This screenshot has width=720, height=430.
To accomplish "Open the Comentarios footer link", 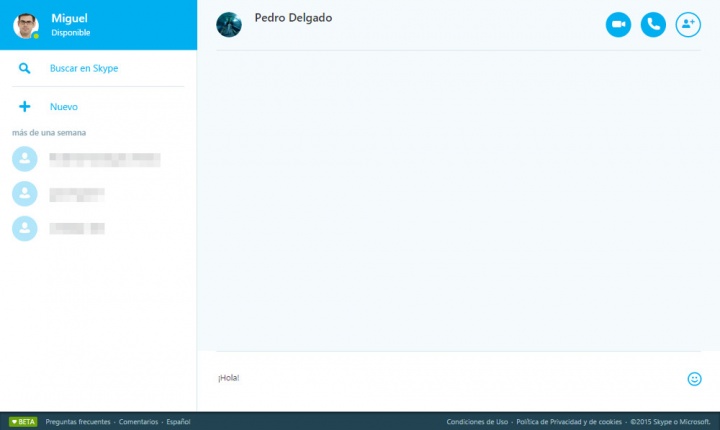I will [x=138, y=422].
